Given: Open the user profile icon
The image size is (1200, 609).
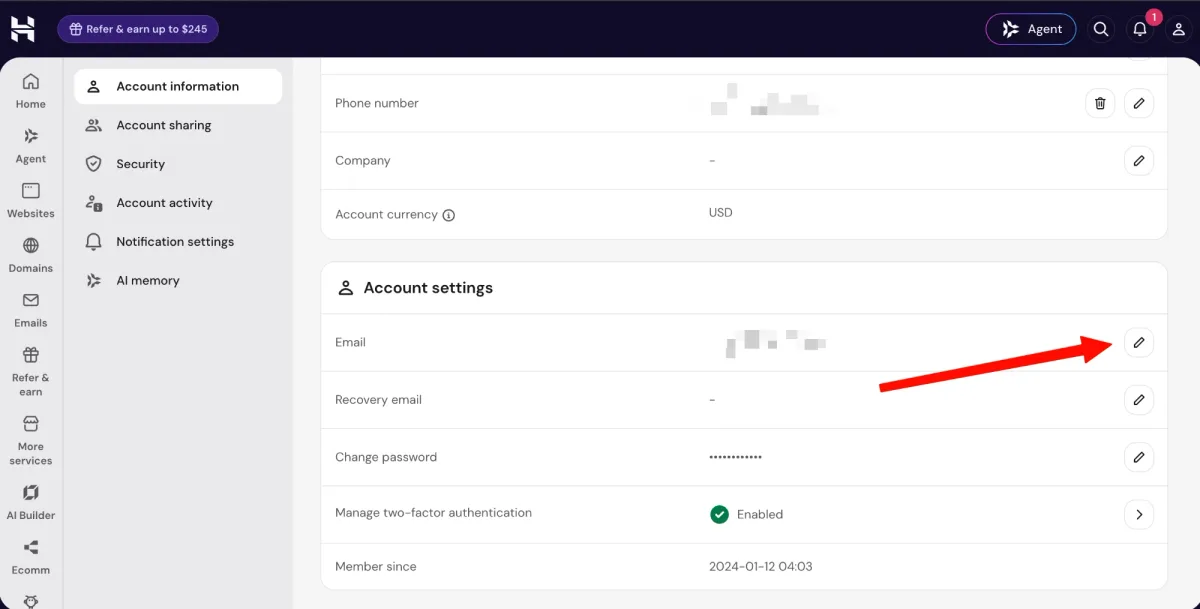Looking at the screenshot, I should coord(1179,29).
